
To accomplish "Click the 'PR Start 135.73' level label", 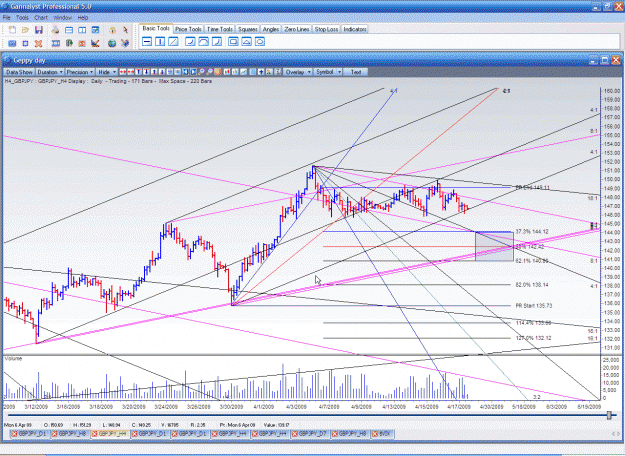I will pyautogui.click(x=534, y=306).
